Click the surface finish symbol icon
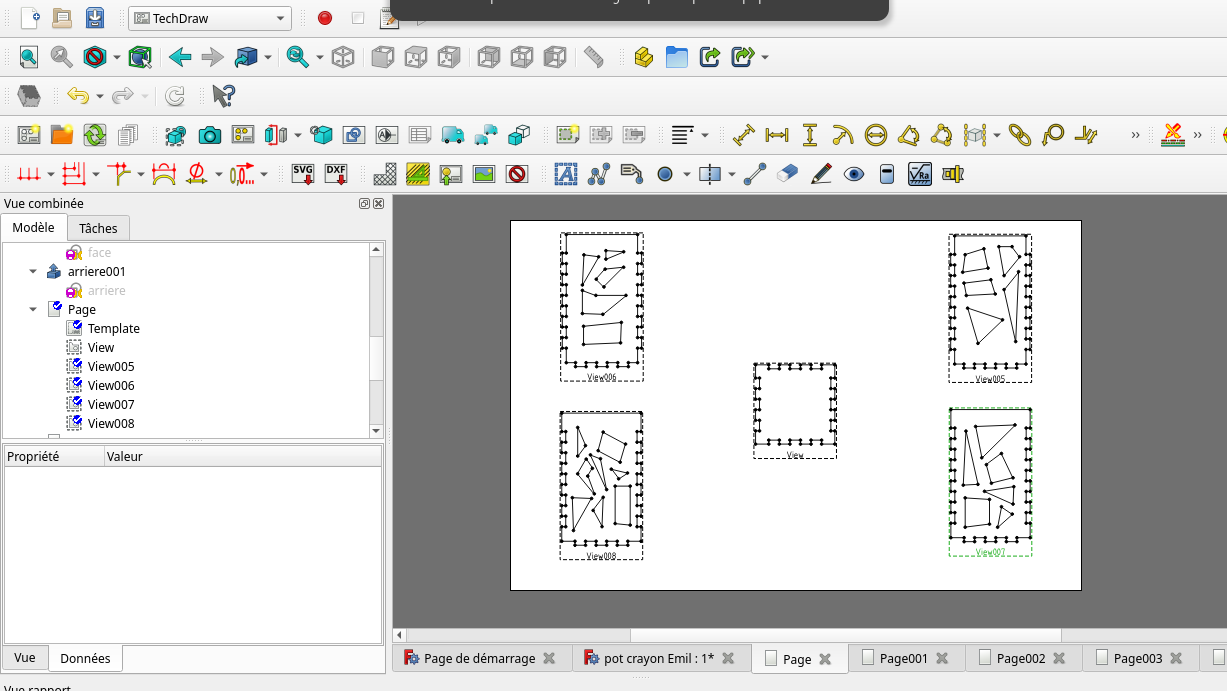Image resolution: width=1227 pixels, height=691 pixels. [x=919, y=174]
